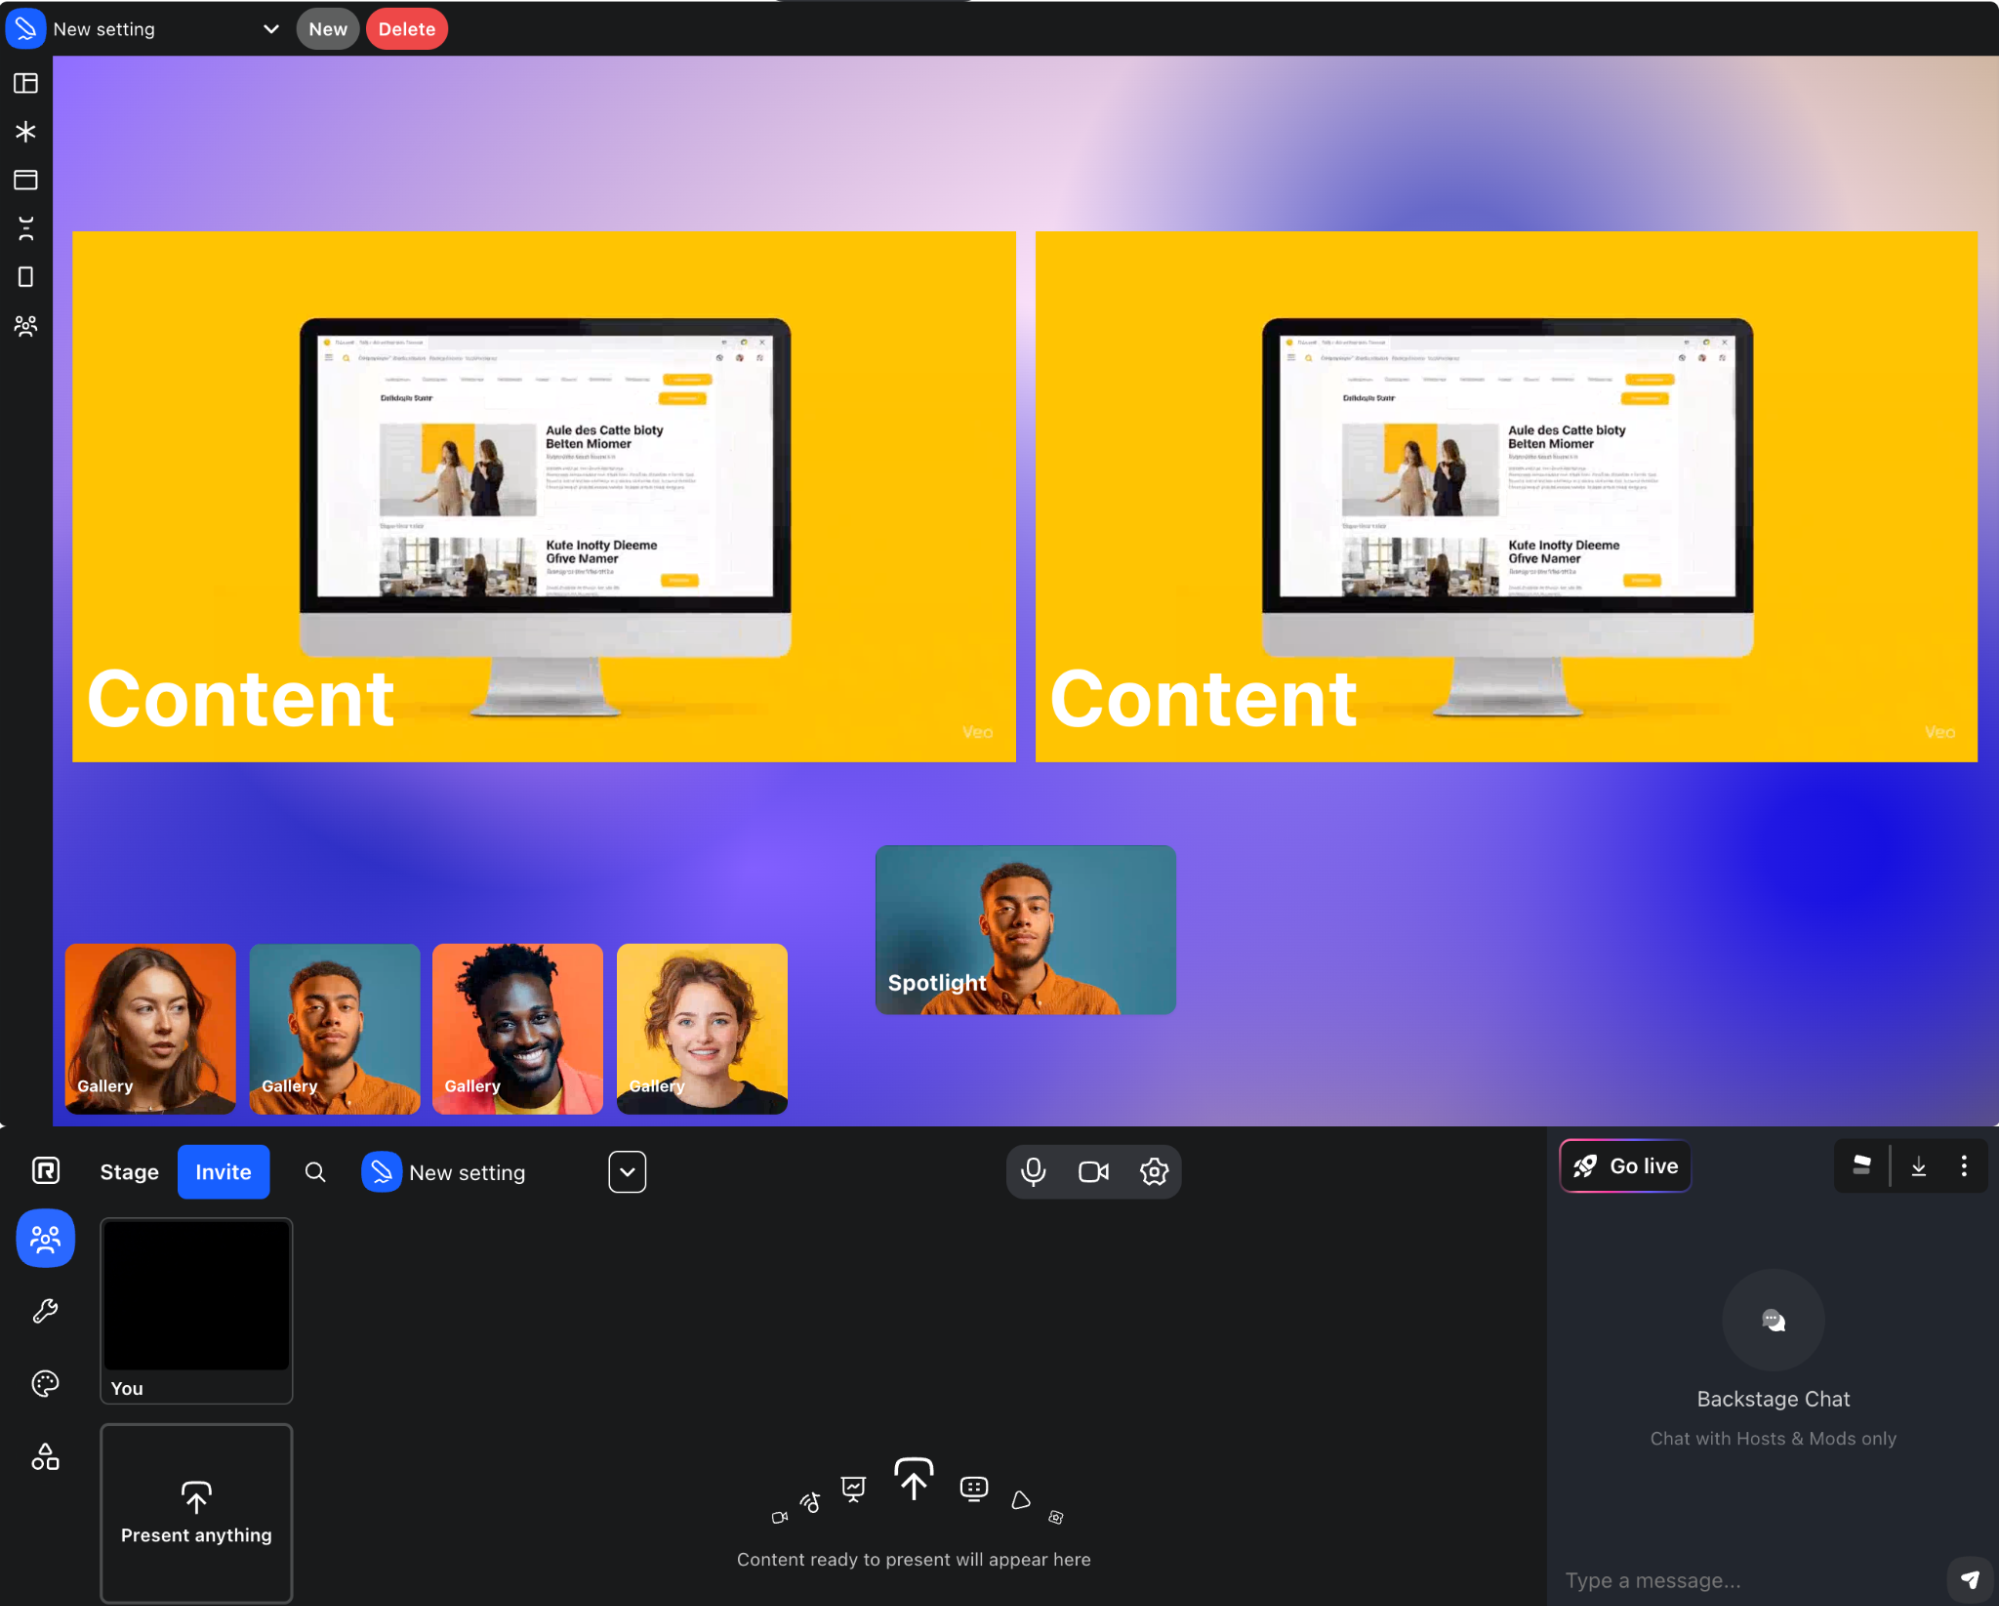Click the central upload arrow icon
The image size is (1999, 1606).
point(913,1479)
